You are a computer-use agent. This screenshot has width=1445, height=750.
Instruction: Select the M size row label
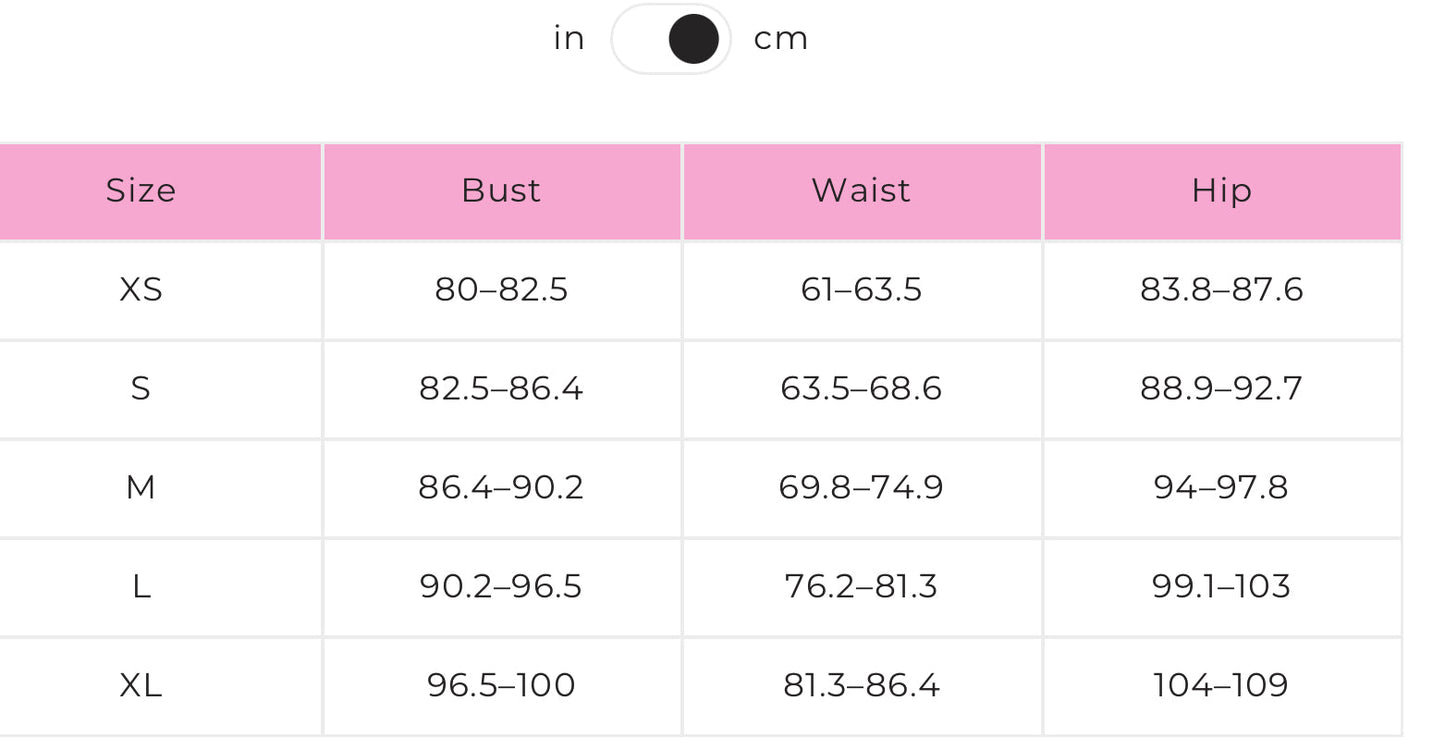(x=141, y=487)
